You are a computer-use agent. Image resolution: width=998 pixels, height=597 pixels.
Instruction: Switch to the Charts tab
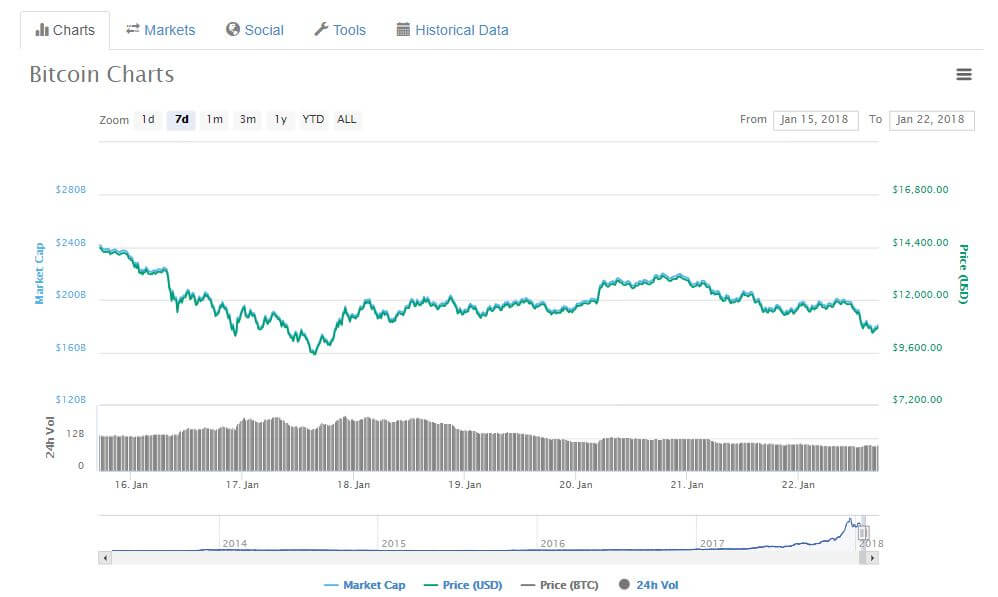coord(65,30)
